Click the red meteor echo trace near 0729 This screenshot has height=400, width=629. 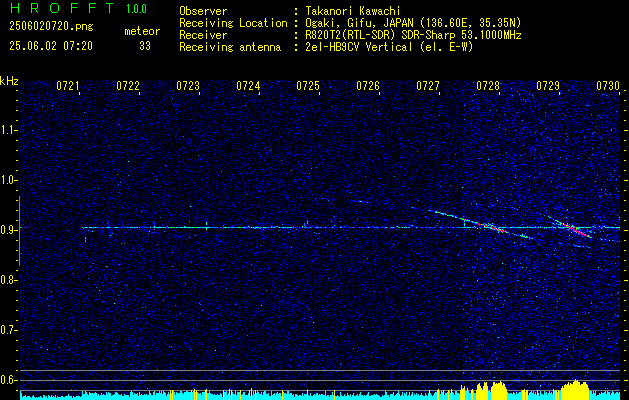coord(577,230)
